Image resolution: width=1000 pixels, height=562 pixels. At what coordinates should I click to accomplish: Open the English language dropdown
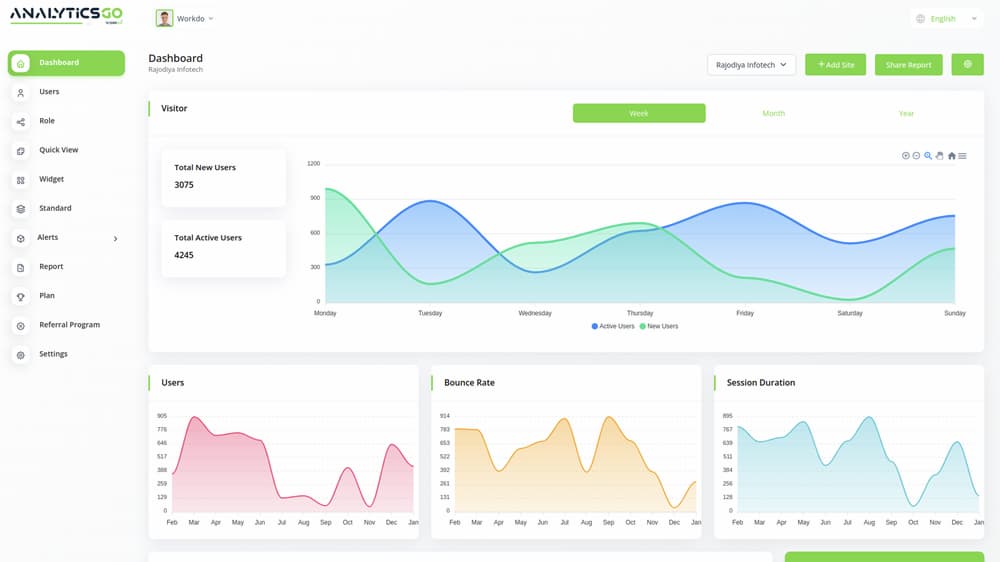point(946,18)
